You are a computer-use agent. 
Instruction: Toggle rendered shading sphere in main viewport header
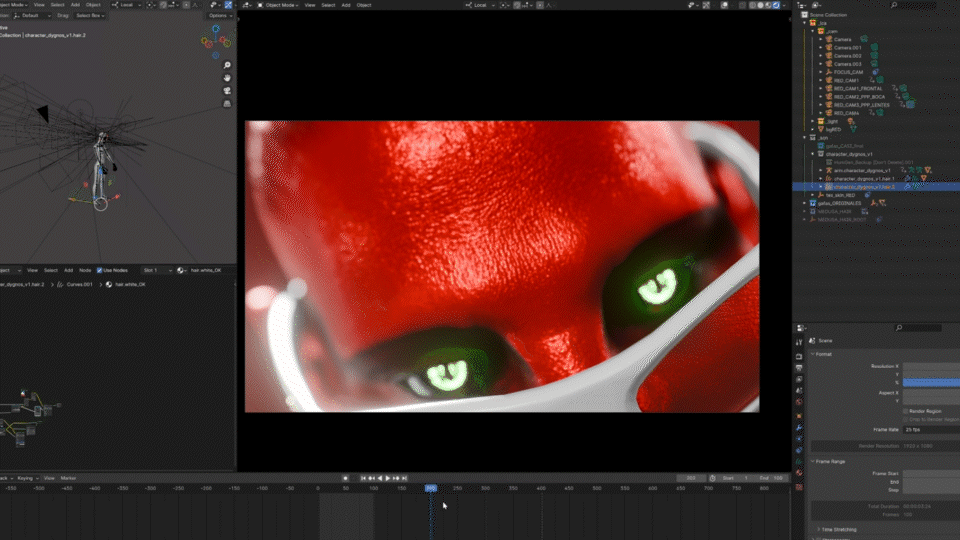tap(776, 5)
